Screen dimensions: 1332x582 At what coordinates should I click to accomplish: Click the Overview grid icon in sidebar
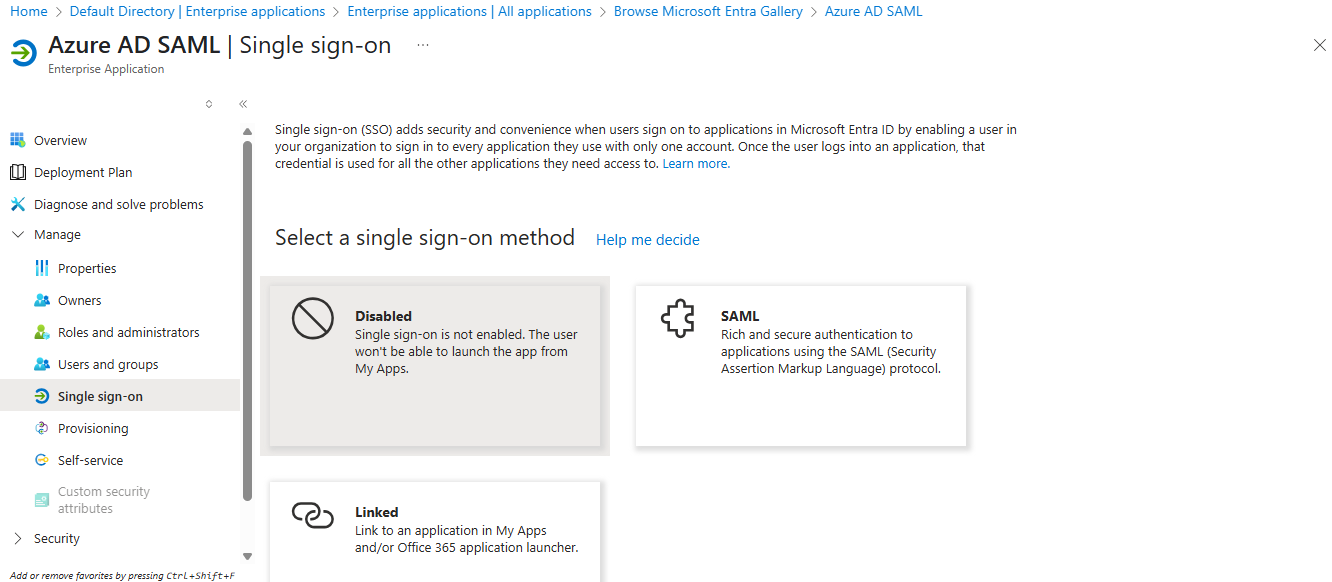pyautogui.click(x=17, y=140)
